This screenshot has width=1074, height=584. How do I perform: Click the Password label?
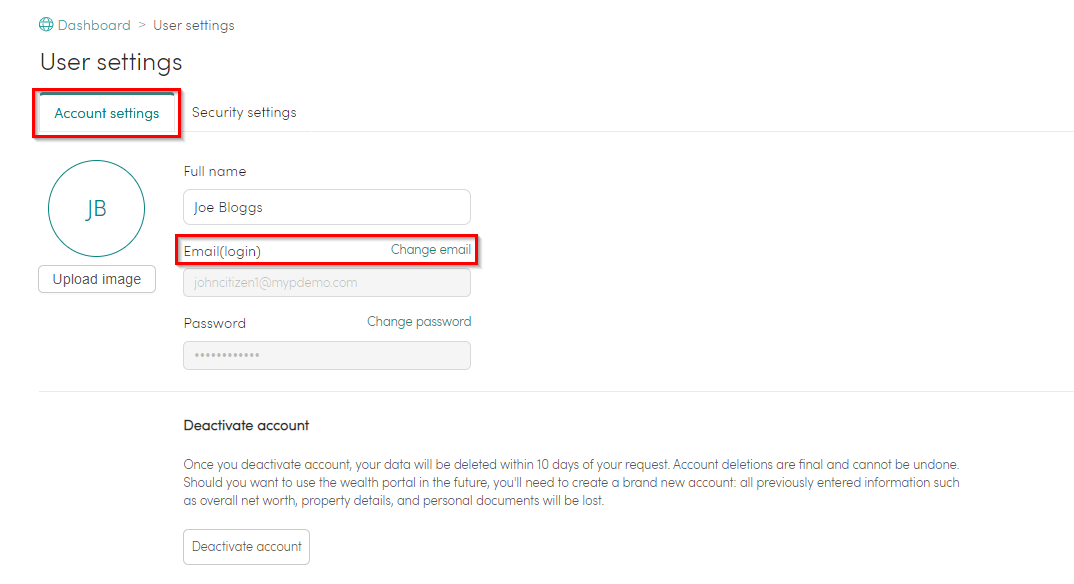pos(214,323)
